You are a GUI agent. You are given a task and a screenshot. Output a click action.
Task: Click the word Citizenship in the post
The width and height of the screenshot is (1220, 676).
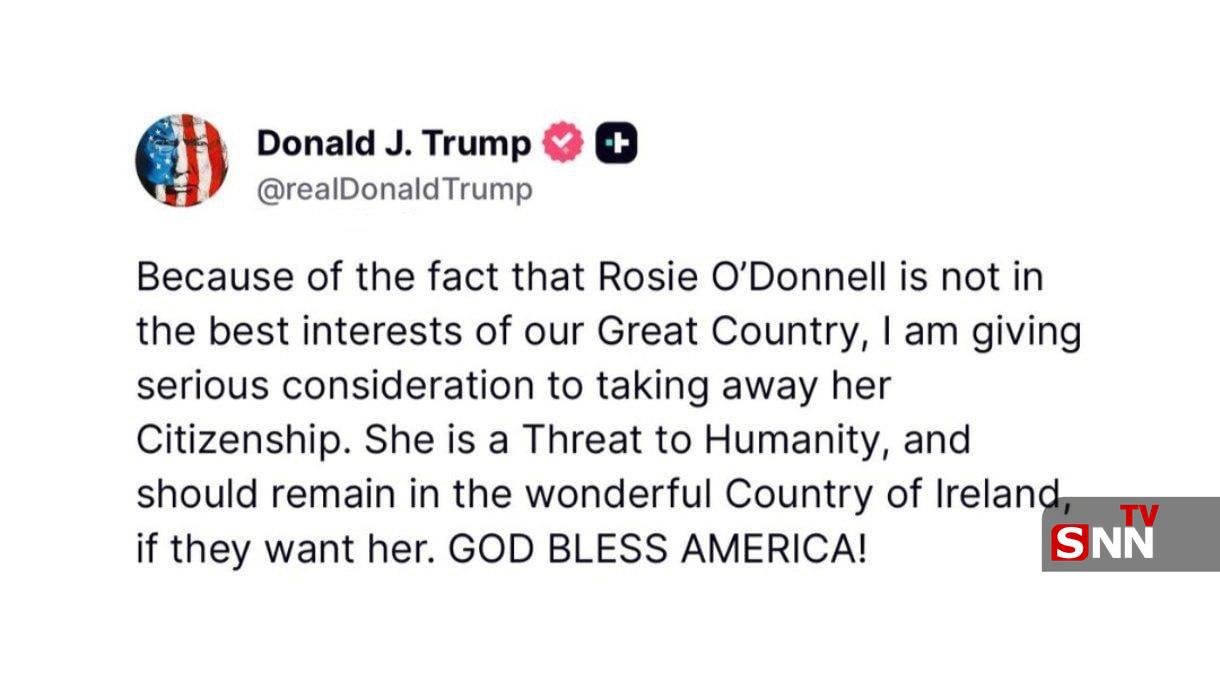point(239,440)
